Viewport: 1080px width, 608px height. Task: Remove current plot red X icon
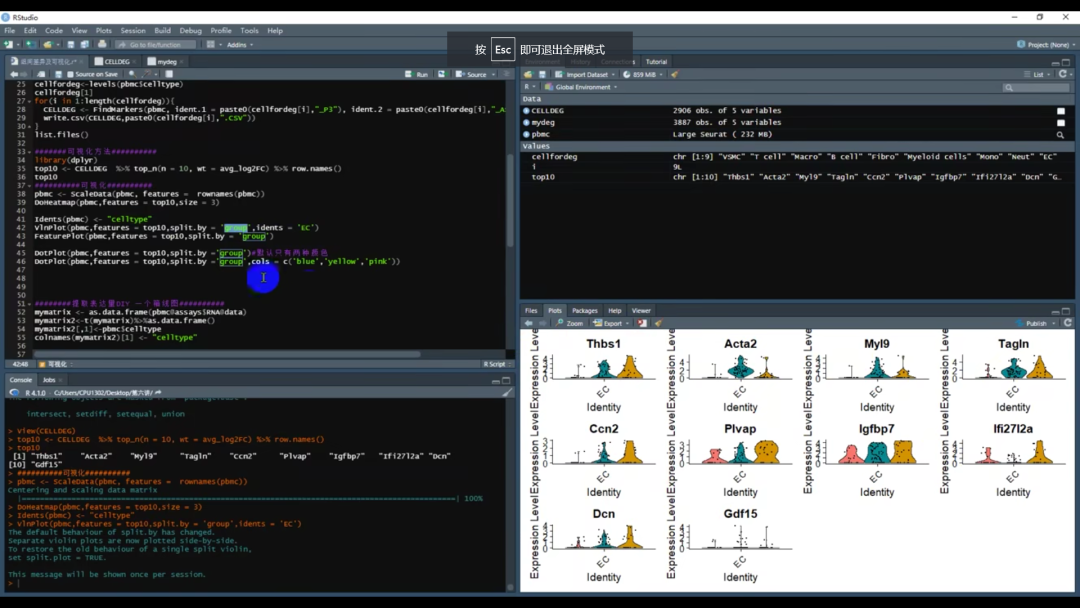coord(642,323)
